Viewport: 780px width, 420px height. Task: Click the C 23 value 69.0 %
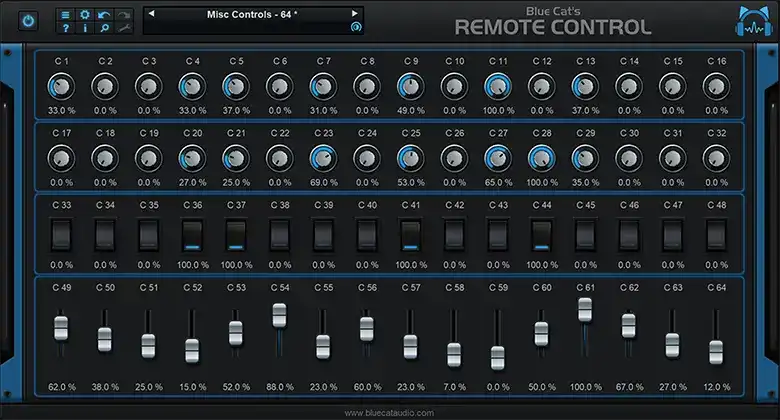click(323, 183)
